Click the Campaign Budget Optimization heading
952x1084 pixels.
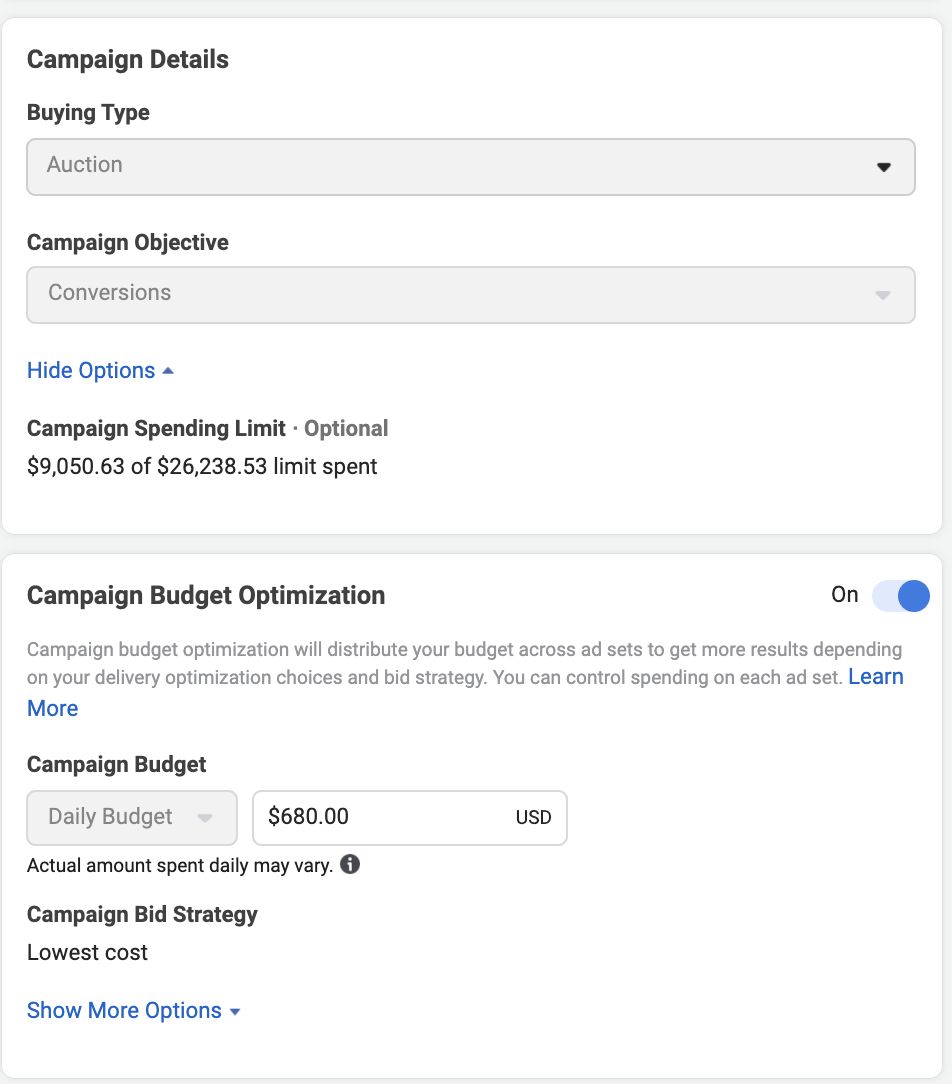(206, 595)
